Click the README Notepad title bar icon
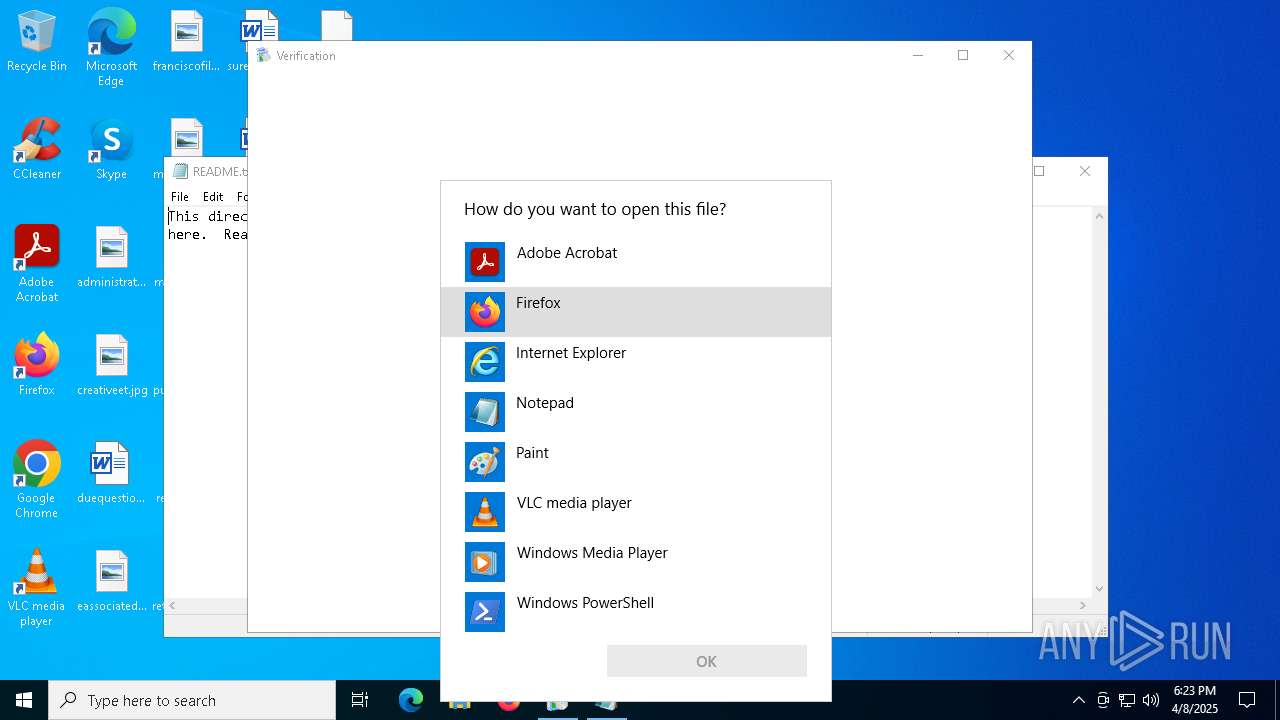 181,171
